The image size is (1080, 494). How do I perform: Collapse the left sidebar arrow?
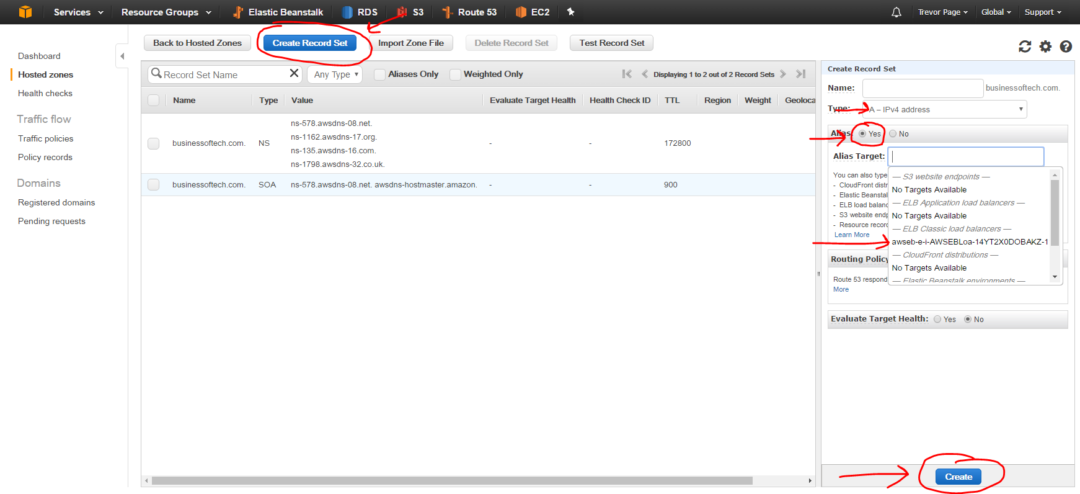coord(122,56)
